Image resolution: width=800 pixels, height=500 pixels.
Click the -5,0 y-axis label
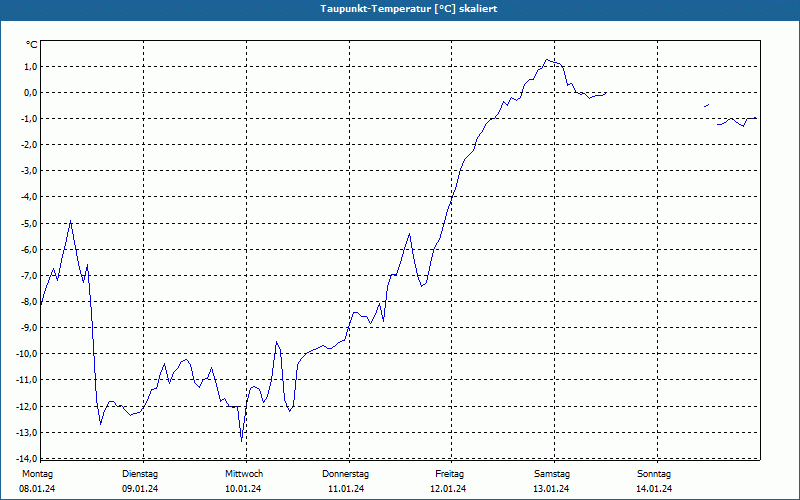coord(28,223)
